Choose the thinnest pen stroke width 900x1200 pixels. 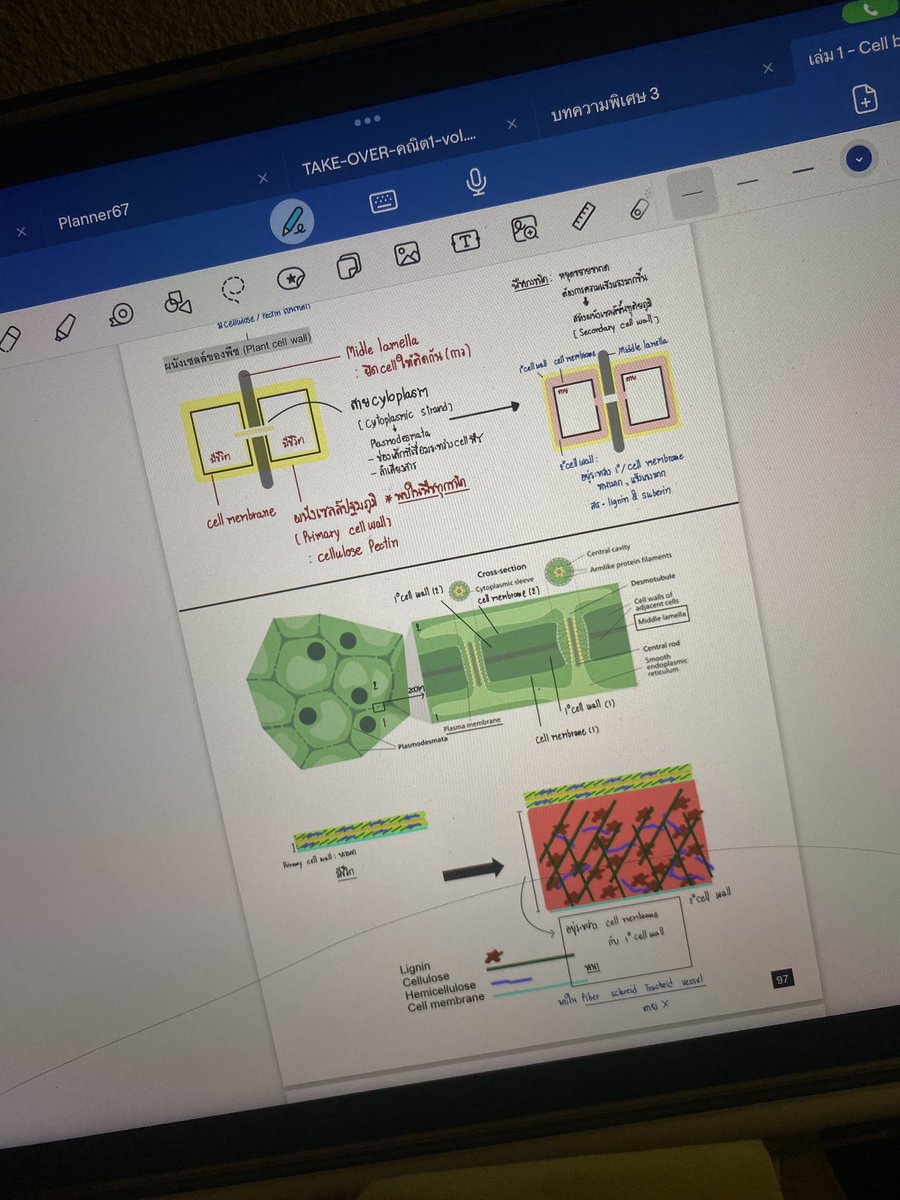point(691,193)
